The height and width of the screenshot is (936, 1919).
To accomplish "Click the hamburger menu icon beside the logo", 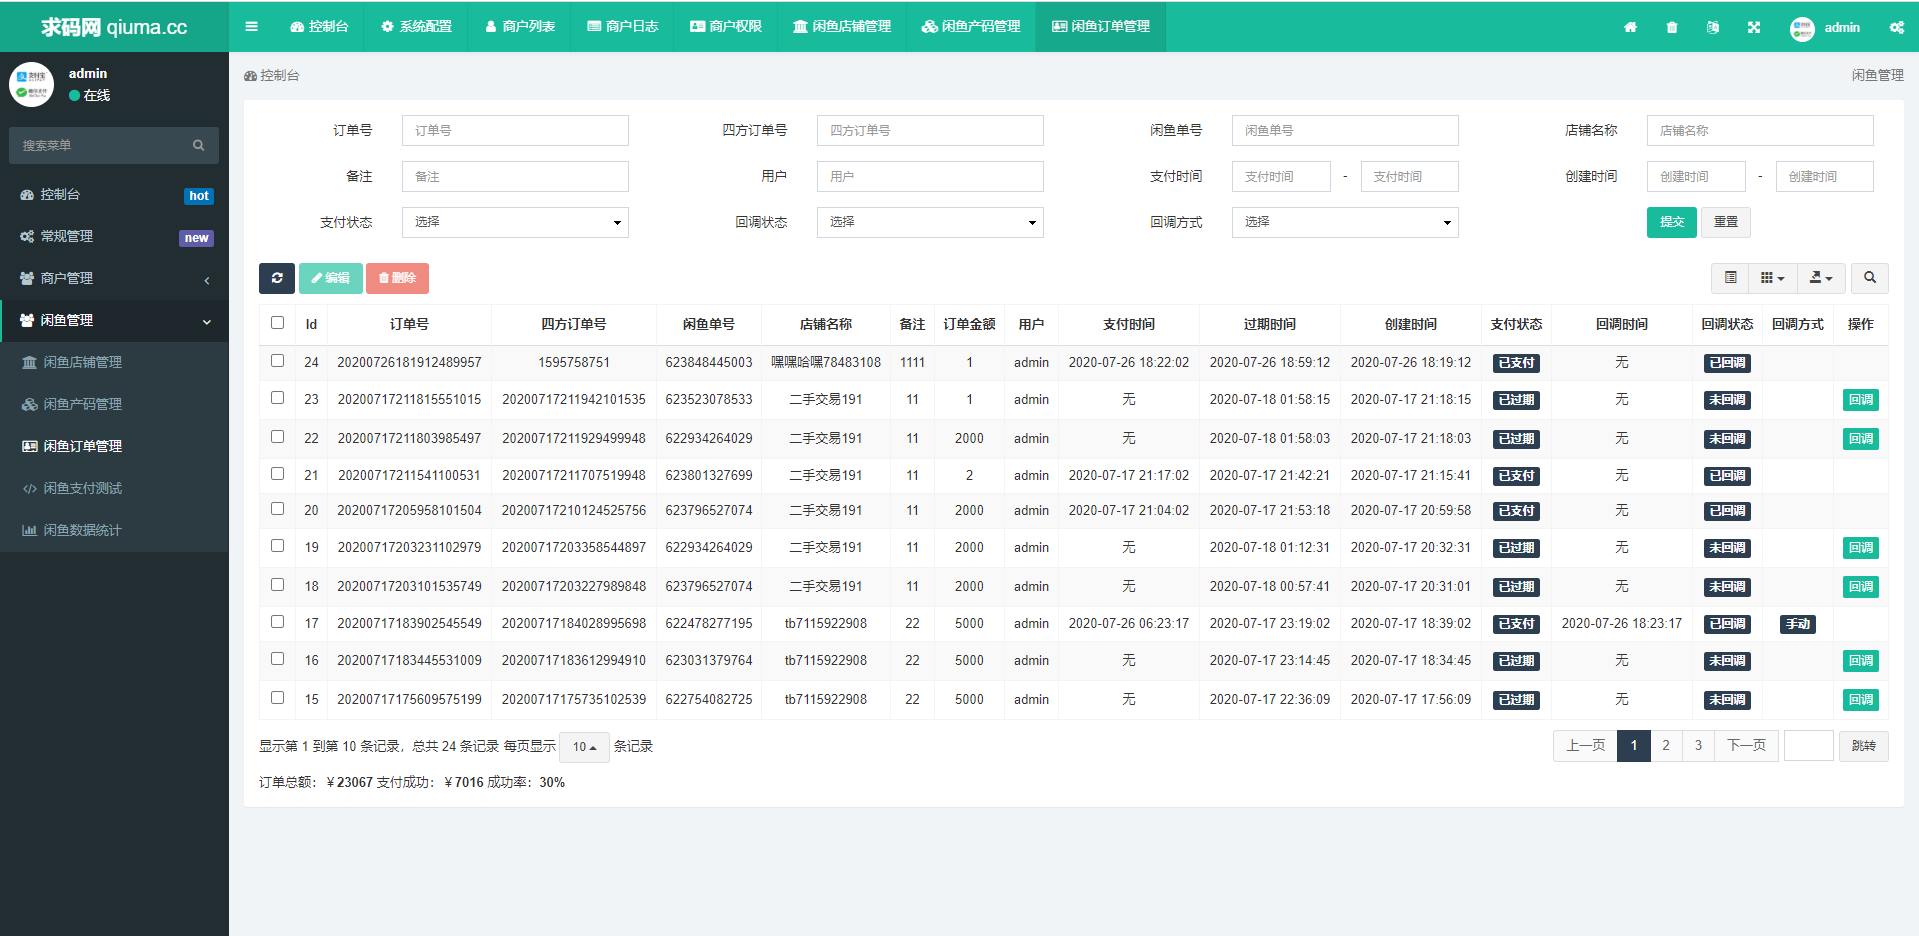I will click(x=251, y=27).
